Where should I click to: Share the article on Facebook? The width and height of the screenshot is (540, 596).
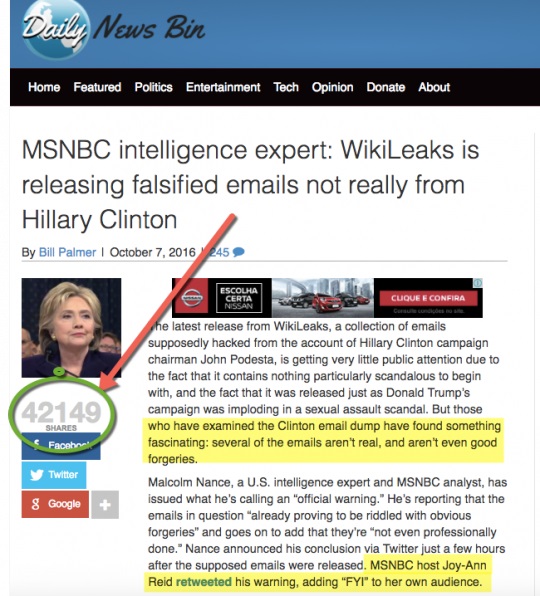click(61, 445)
